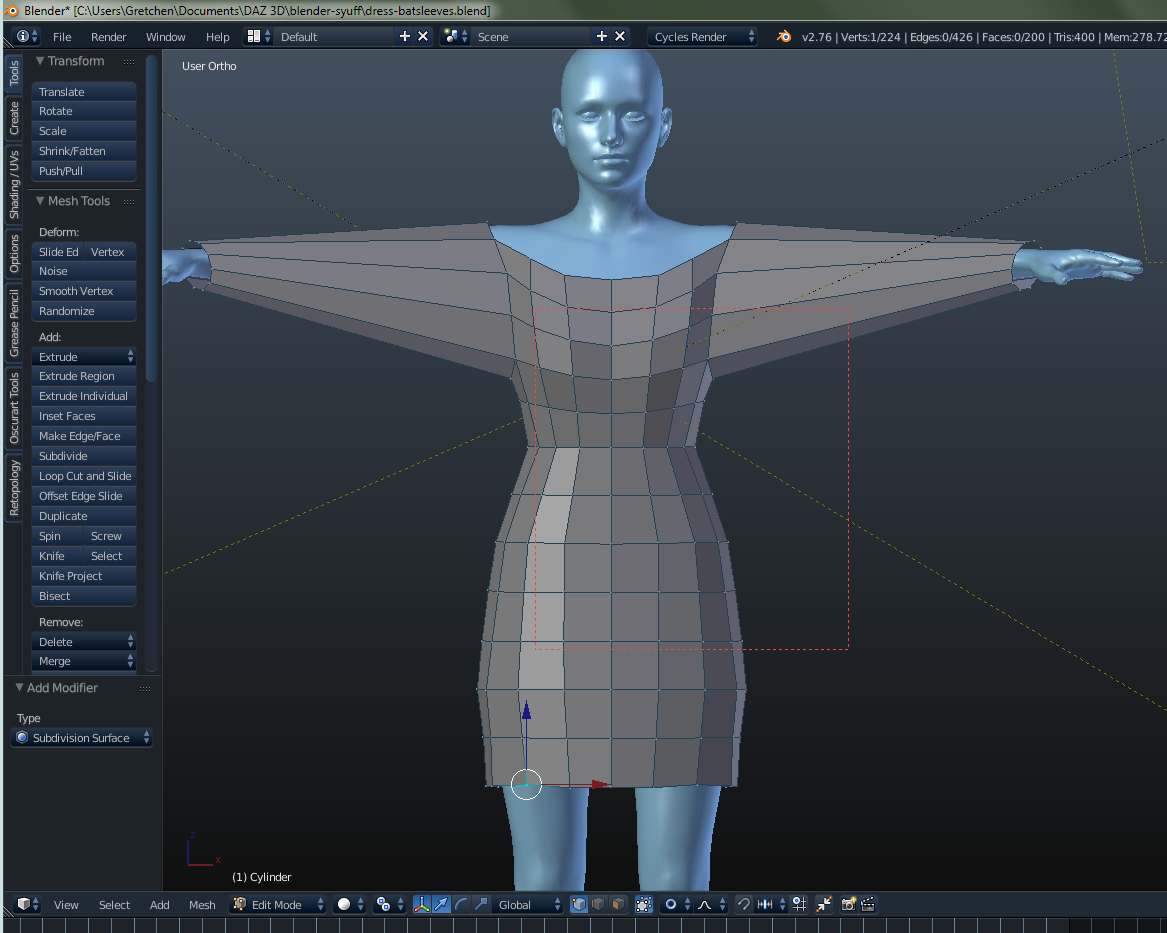The width and height of the screenshot is (1167, 933).
Task: Open the Render menu
Action: click(108, 37)
